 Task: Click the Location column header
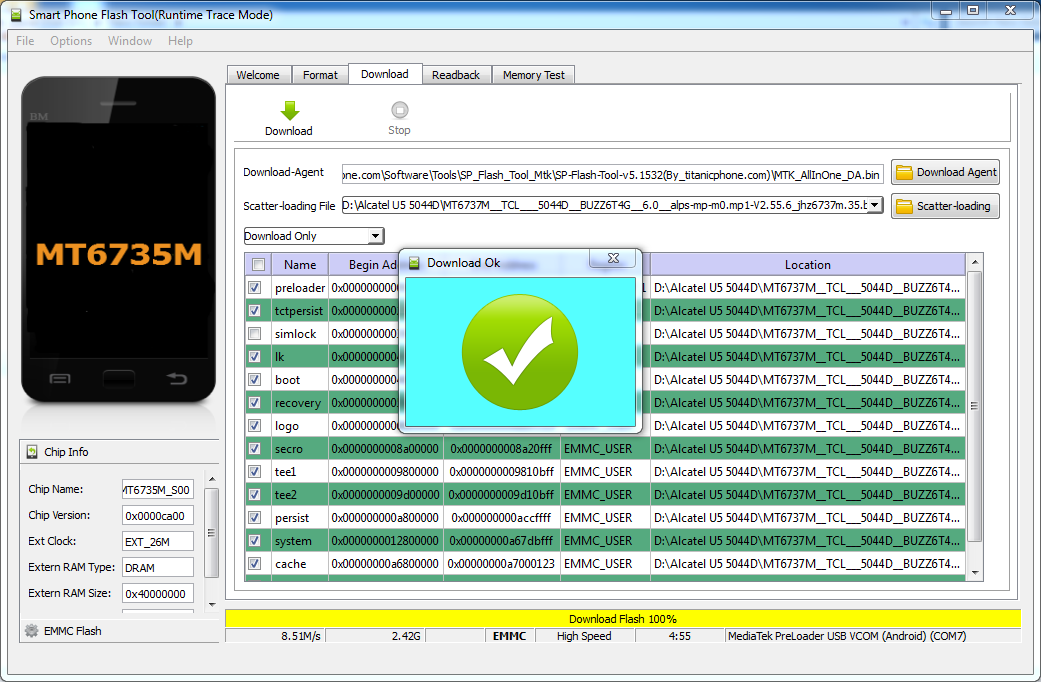coord(807,264)
